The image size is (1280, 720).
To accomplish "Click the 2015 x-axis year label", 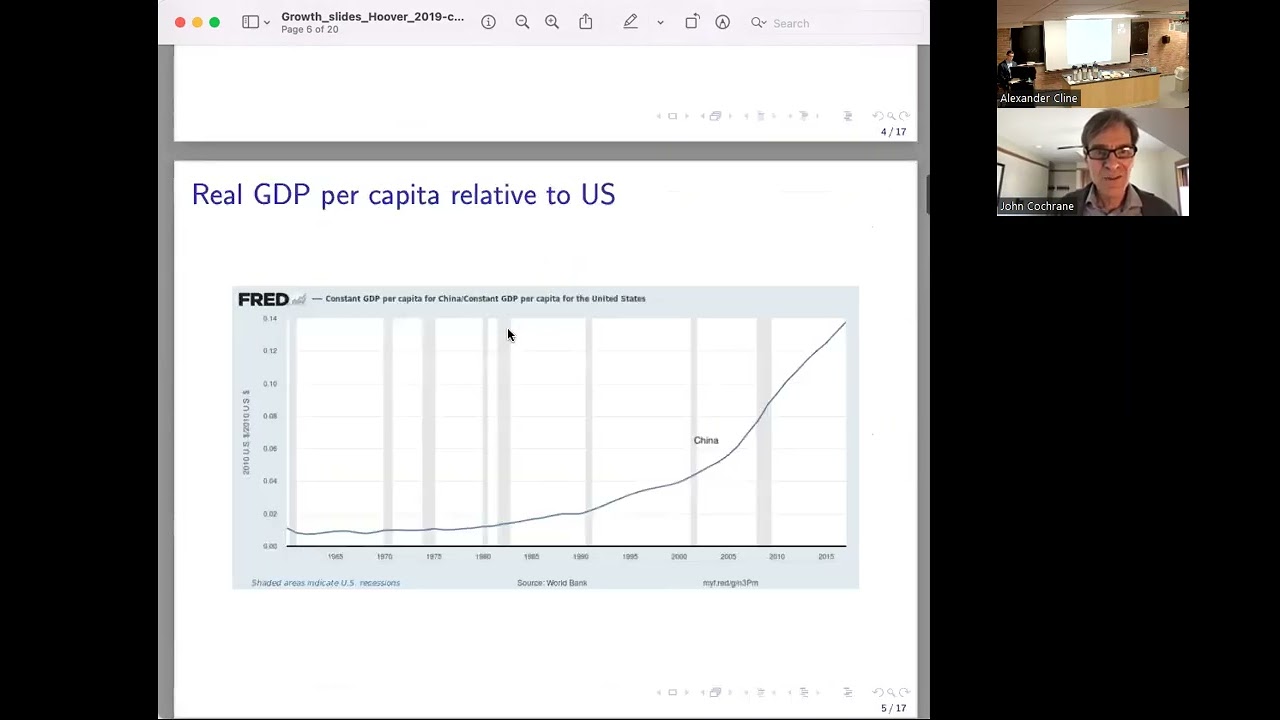I will pos(826,556).
